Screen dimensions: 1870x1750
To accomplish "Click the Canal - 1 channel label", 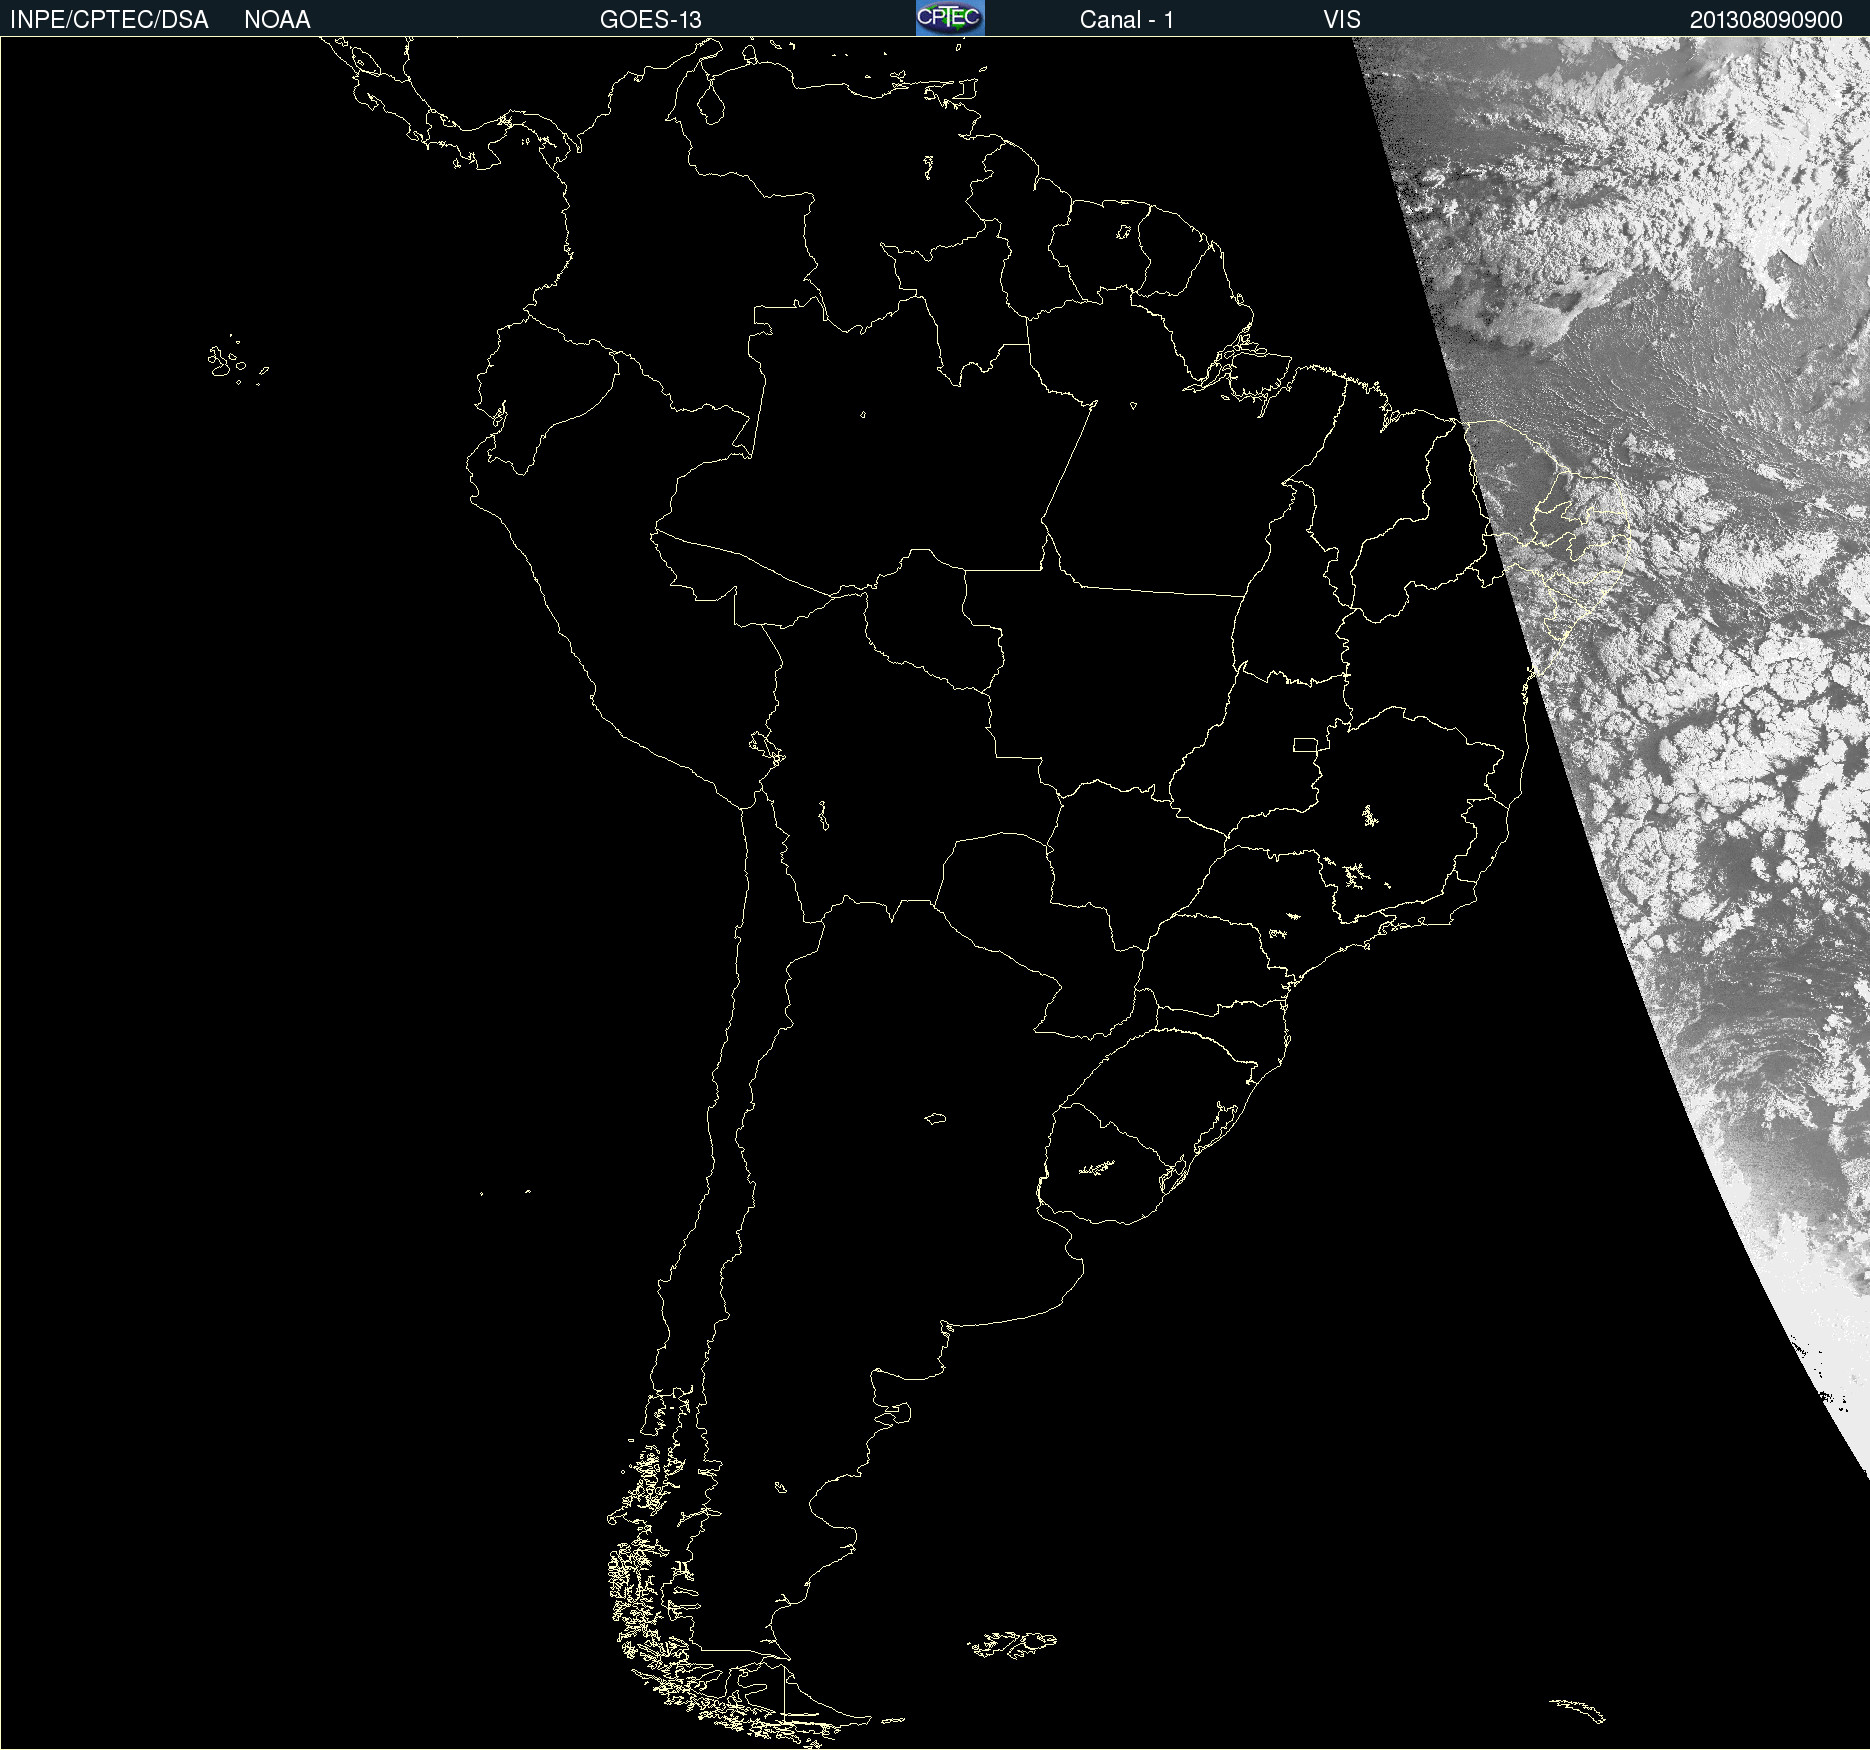I will tap(1126, 19).
